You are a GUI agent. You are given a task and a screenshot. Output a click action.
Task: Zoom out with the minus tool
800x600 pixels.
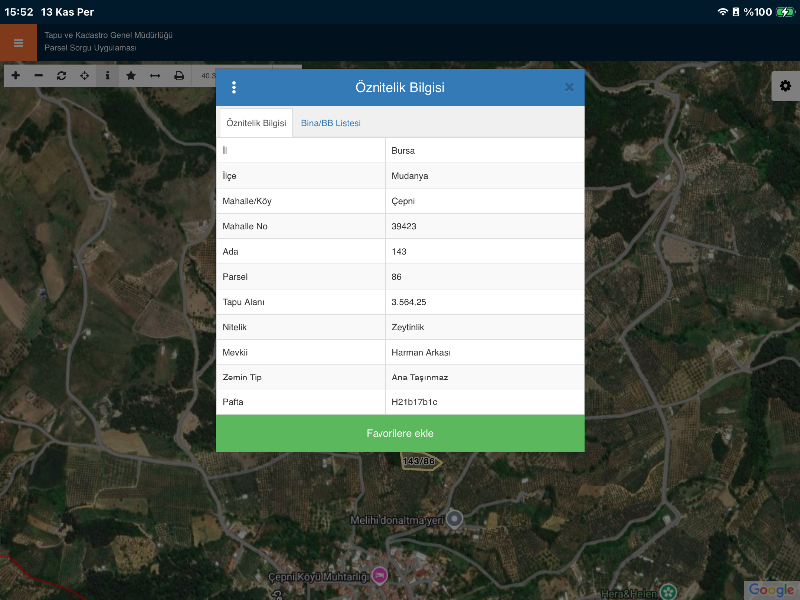(x=39, y=76)
